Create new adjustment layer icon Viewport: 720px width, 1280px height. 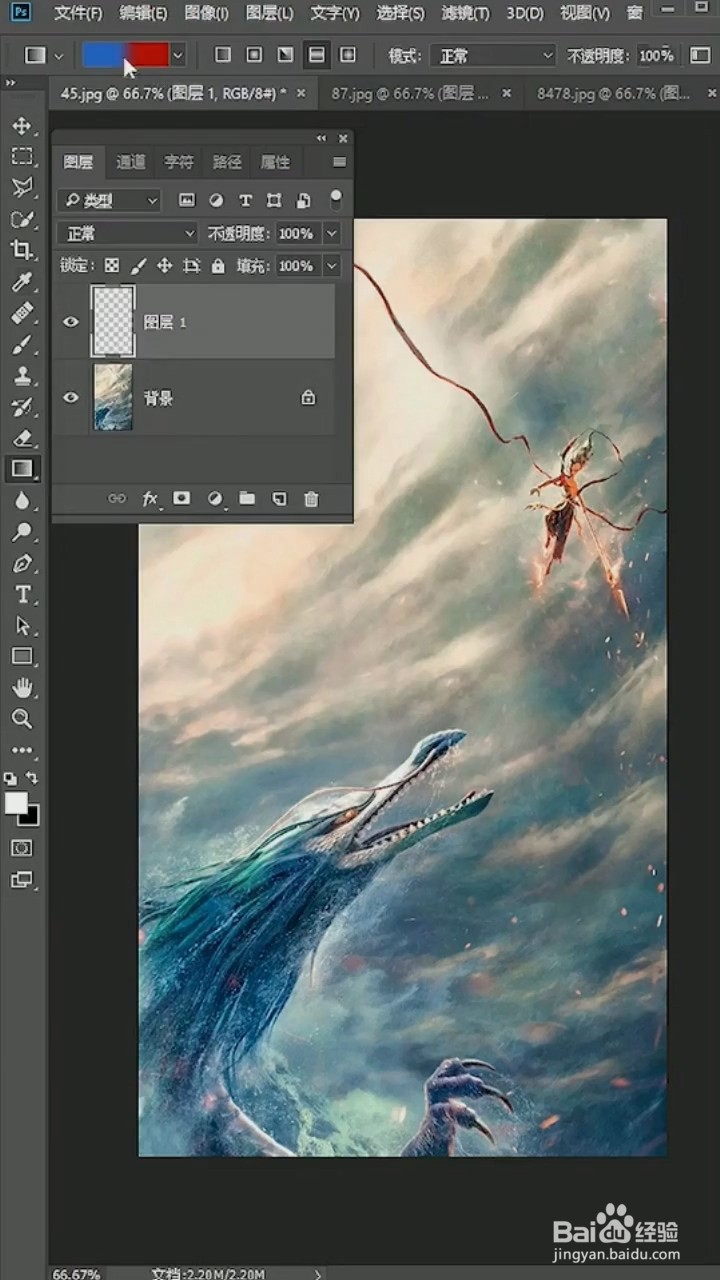tap(215, 498)
